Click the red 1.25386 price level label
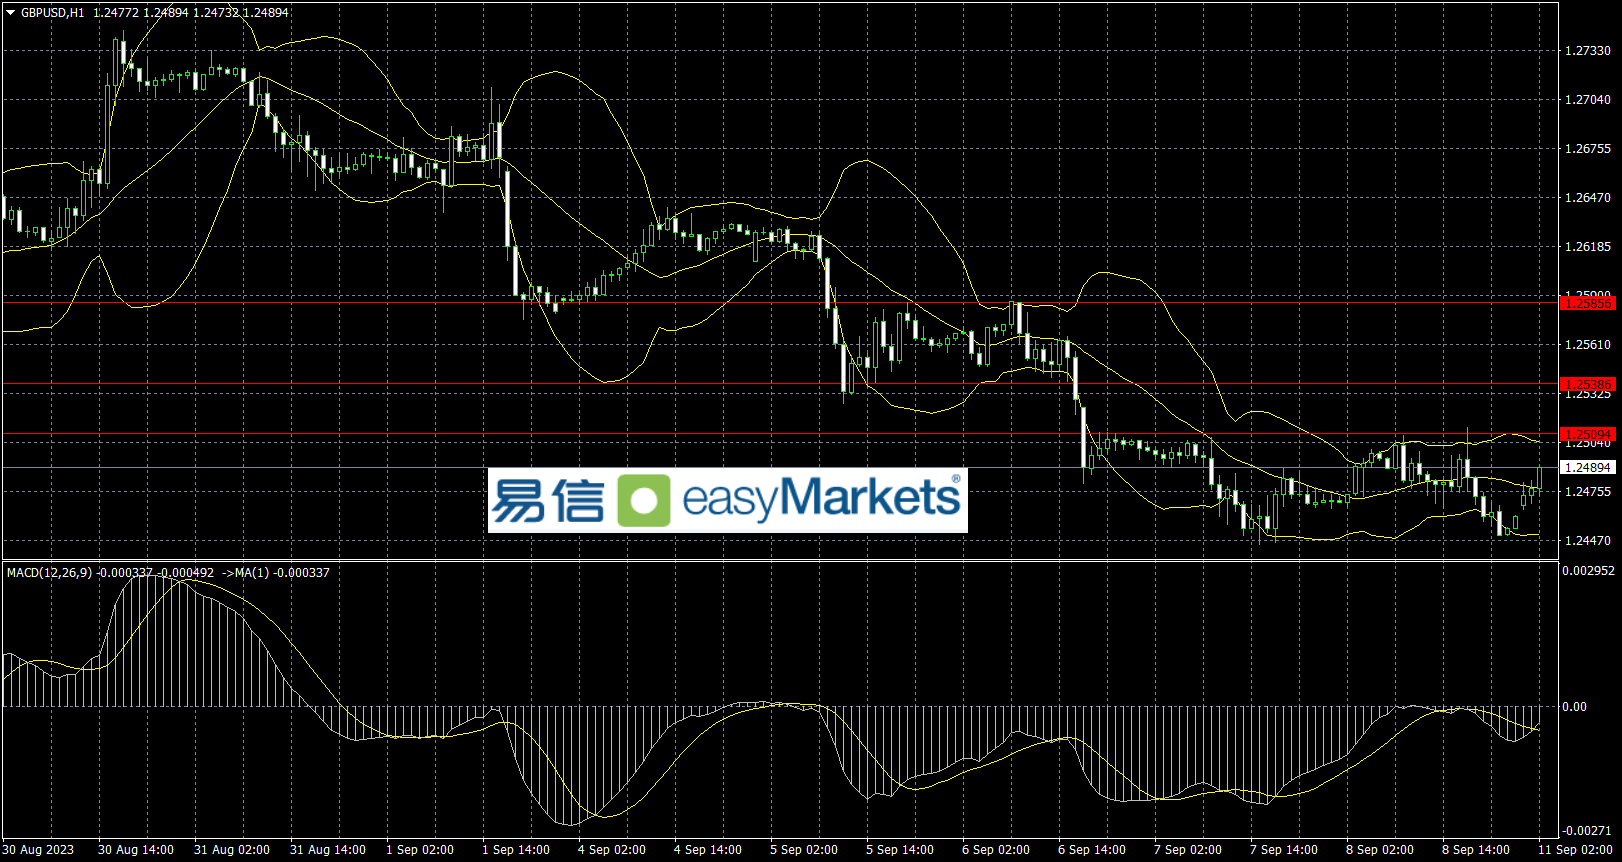Screen dimensions: 1622x862 point(1588,384)
